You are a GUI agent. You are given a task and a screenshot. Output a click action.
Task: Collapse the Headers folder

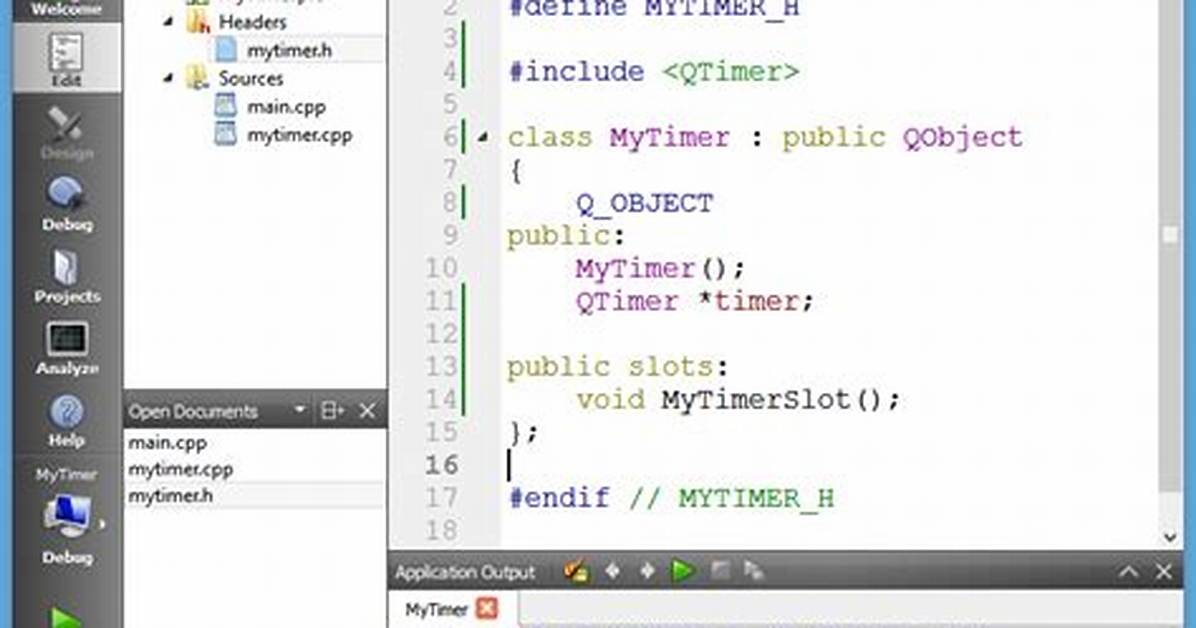click(x=169, y=21)
